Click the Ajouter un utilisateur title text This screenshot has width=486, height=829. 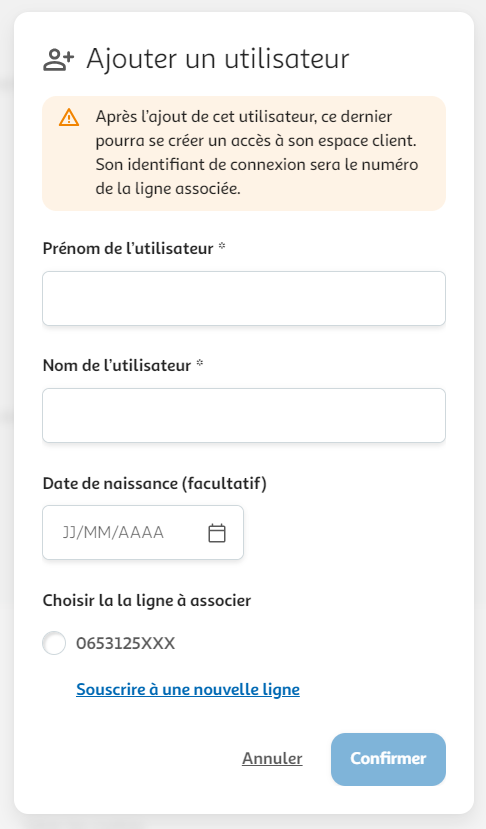(x=218, y=58)
